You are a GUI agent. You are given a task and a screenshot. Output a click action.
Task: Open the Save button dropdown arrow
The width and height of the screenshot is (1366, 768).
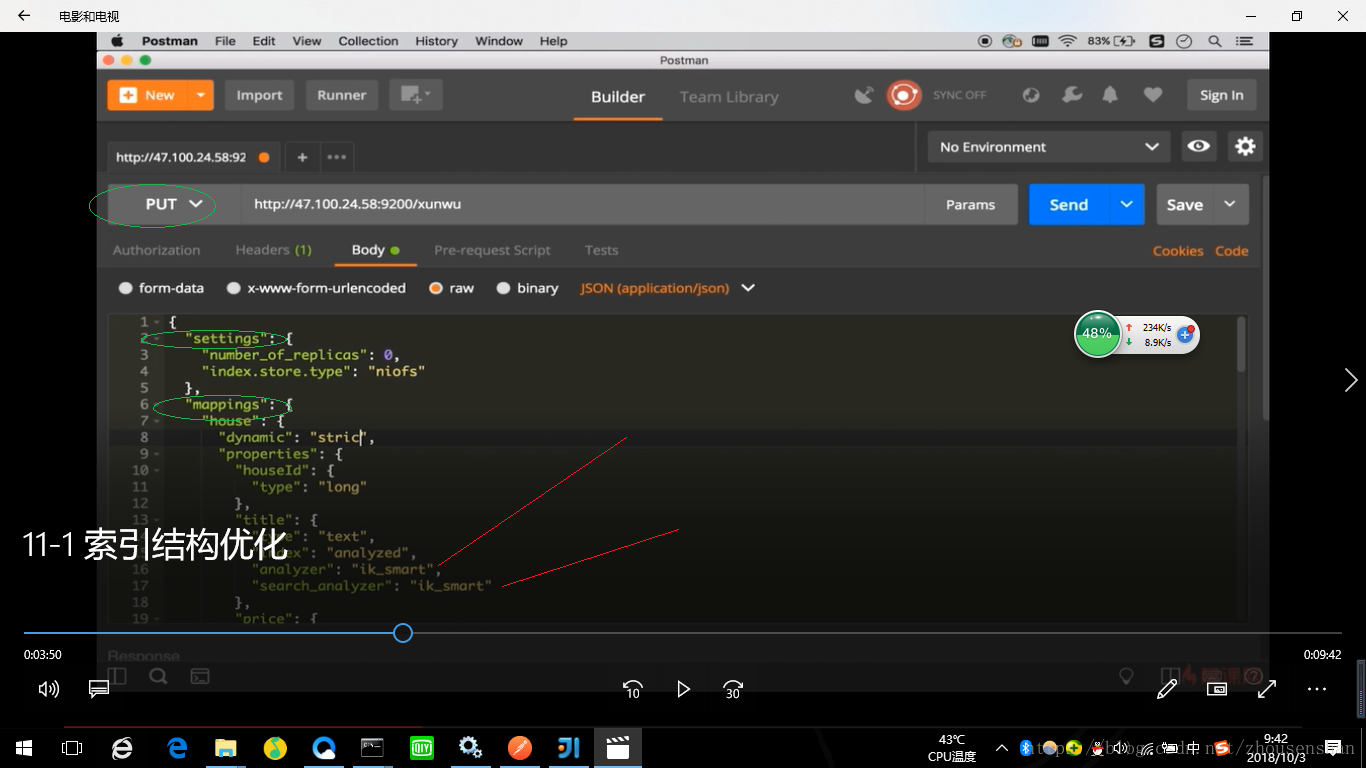[1230, 204]
